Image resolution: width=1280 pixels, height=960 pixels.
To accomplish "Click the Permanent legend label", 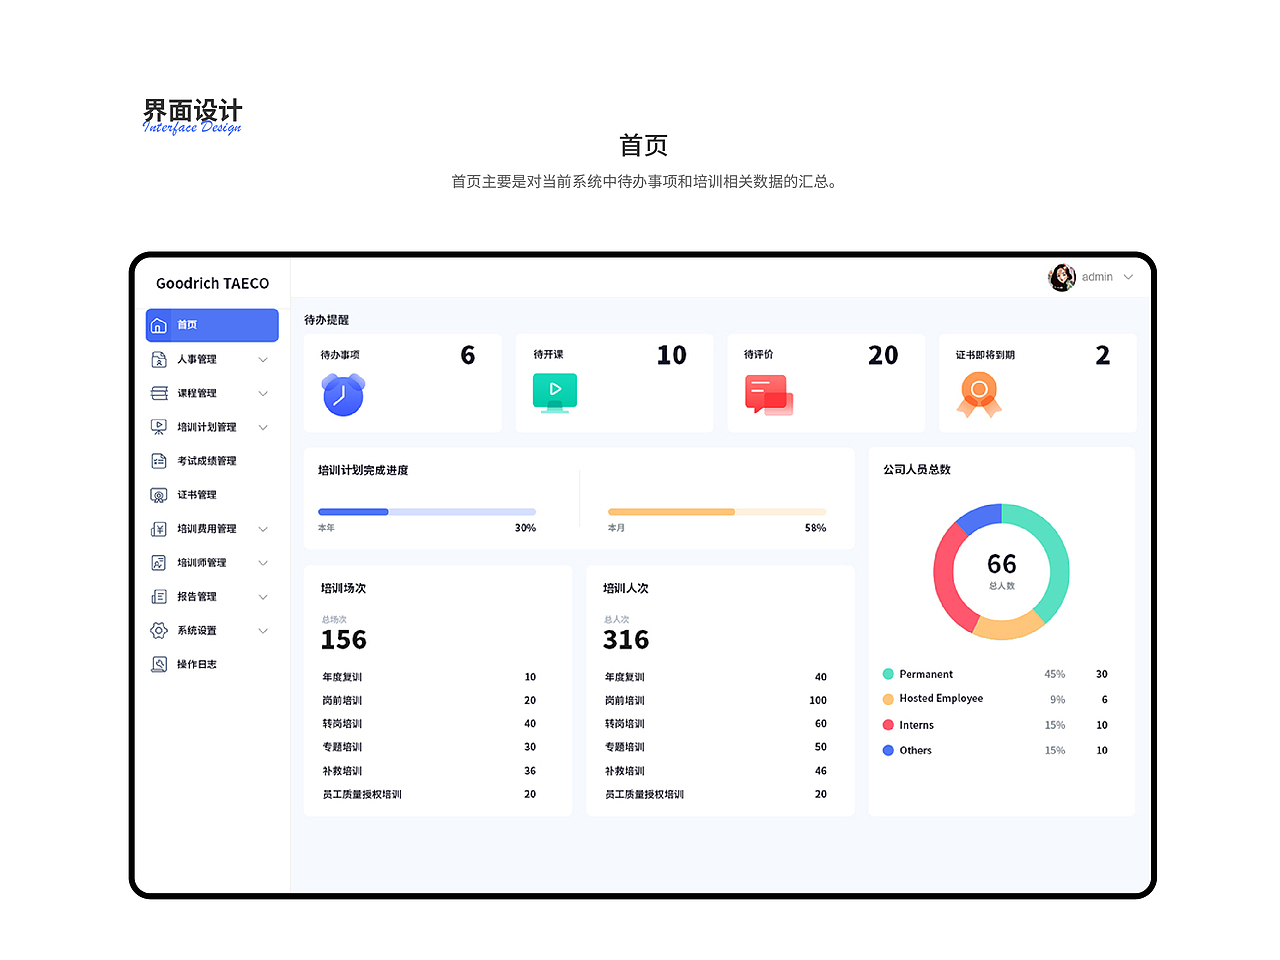I will coord(926,675).
